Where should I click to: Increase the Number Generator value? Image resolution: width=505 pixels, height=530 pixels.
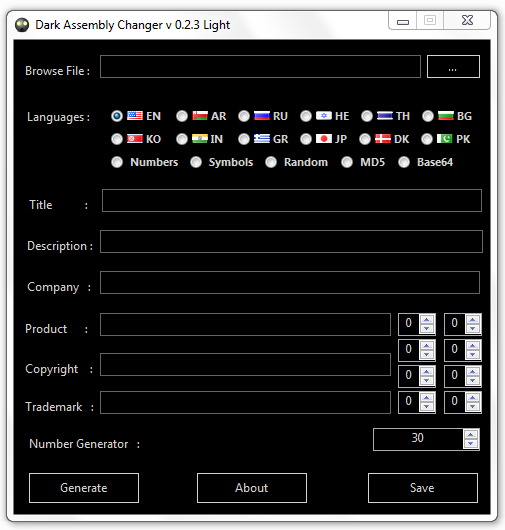click(471, 434)
